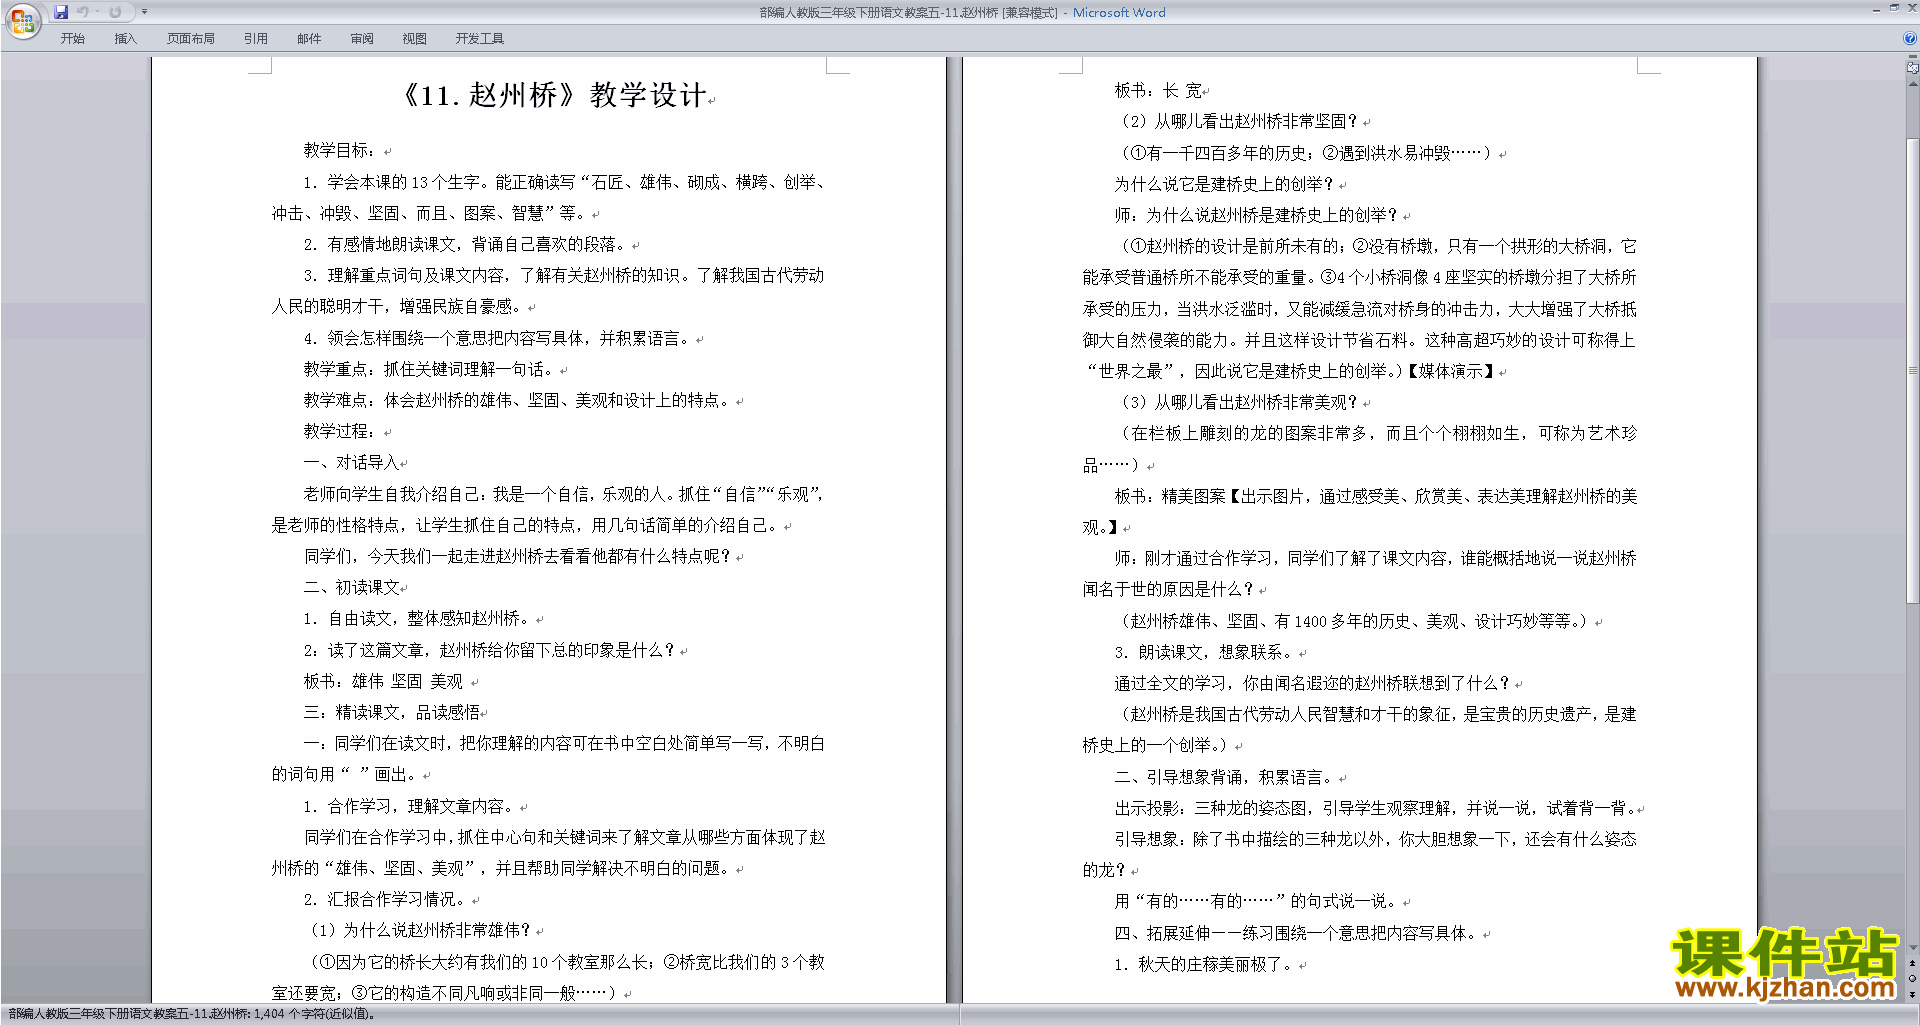
Task: Click the line （2）从哪儿看出赵州桥非常坚固？
Action: pos(1239,122)
